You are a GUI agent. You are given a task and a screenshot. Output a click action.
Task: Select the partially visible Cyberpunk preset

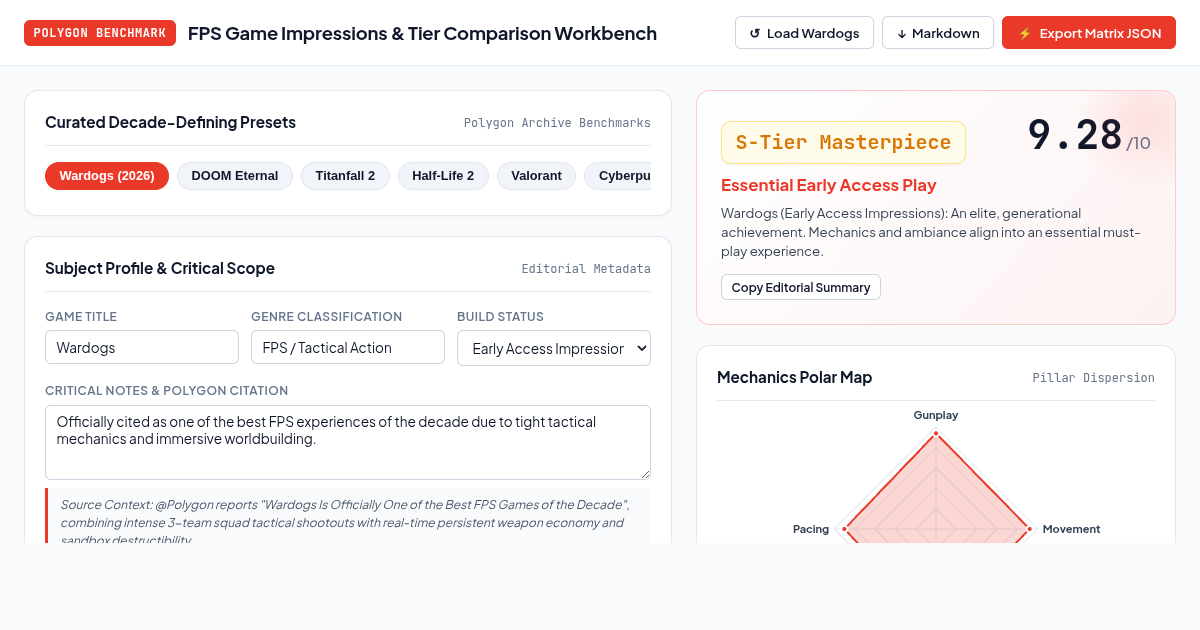click(618, 176)
